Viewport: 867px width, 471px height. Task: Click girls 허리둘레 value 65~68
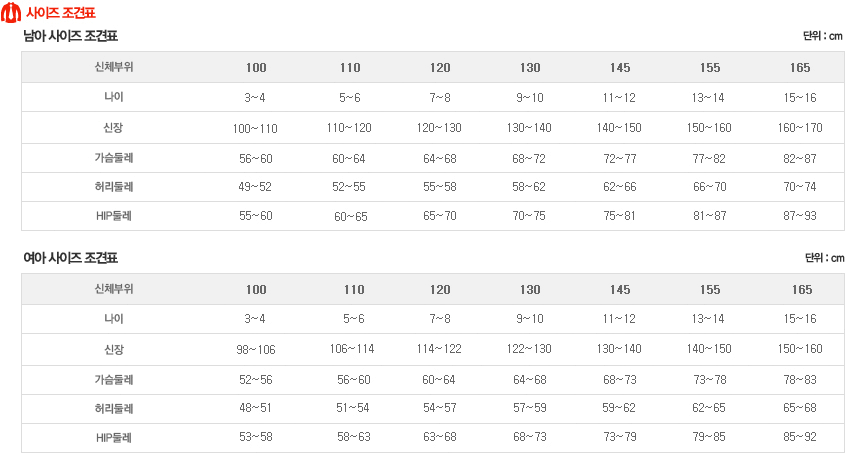pos(800,408)
